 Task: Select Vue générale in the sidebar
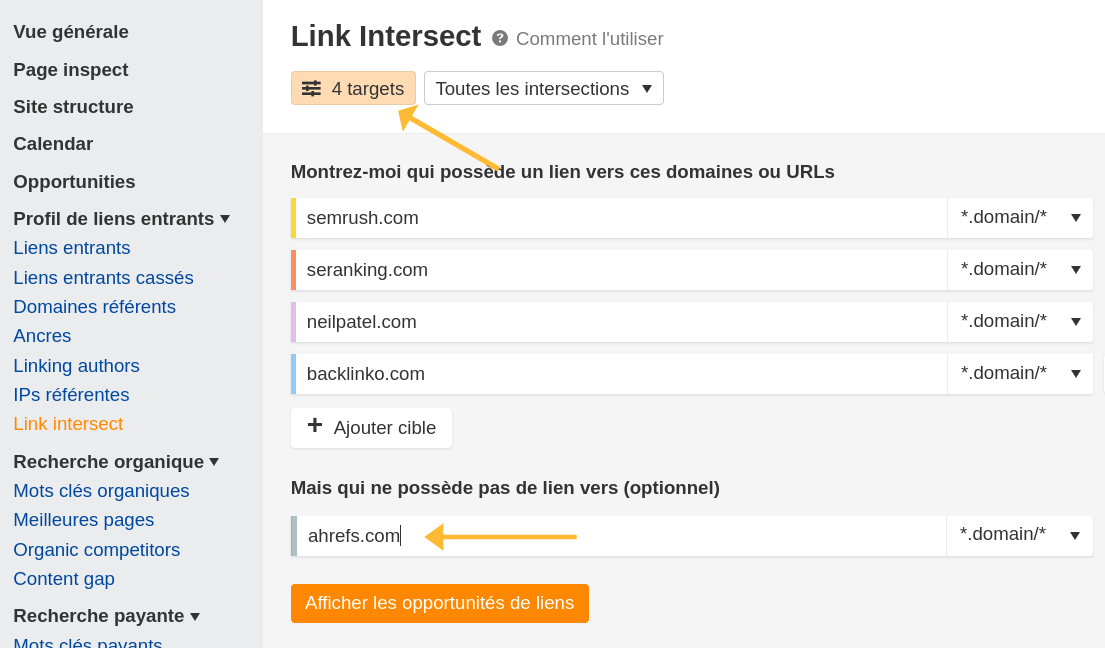pyautogui.click(x=70, y=31)
